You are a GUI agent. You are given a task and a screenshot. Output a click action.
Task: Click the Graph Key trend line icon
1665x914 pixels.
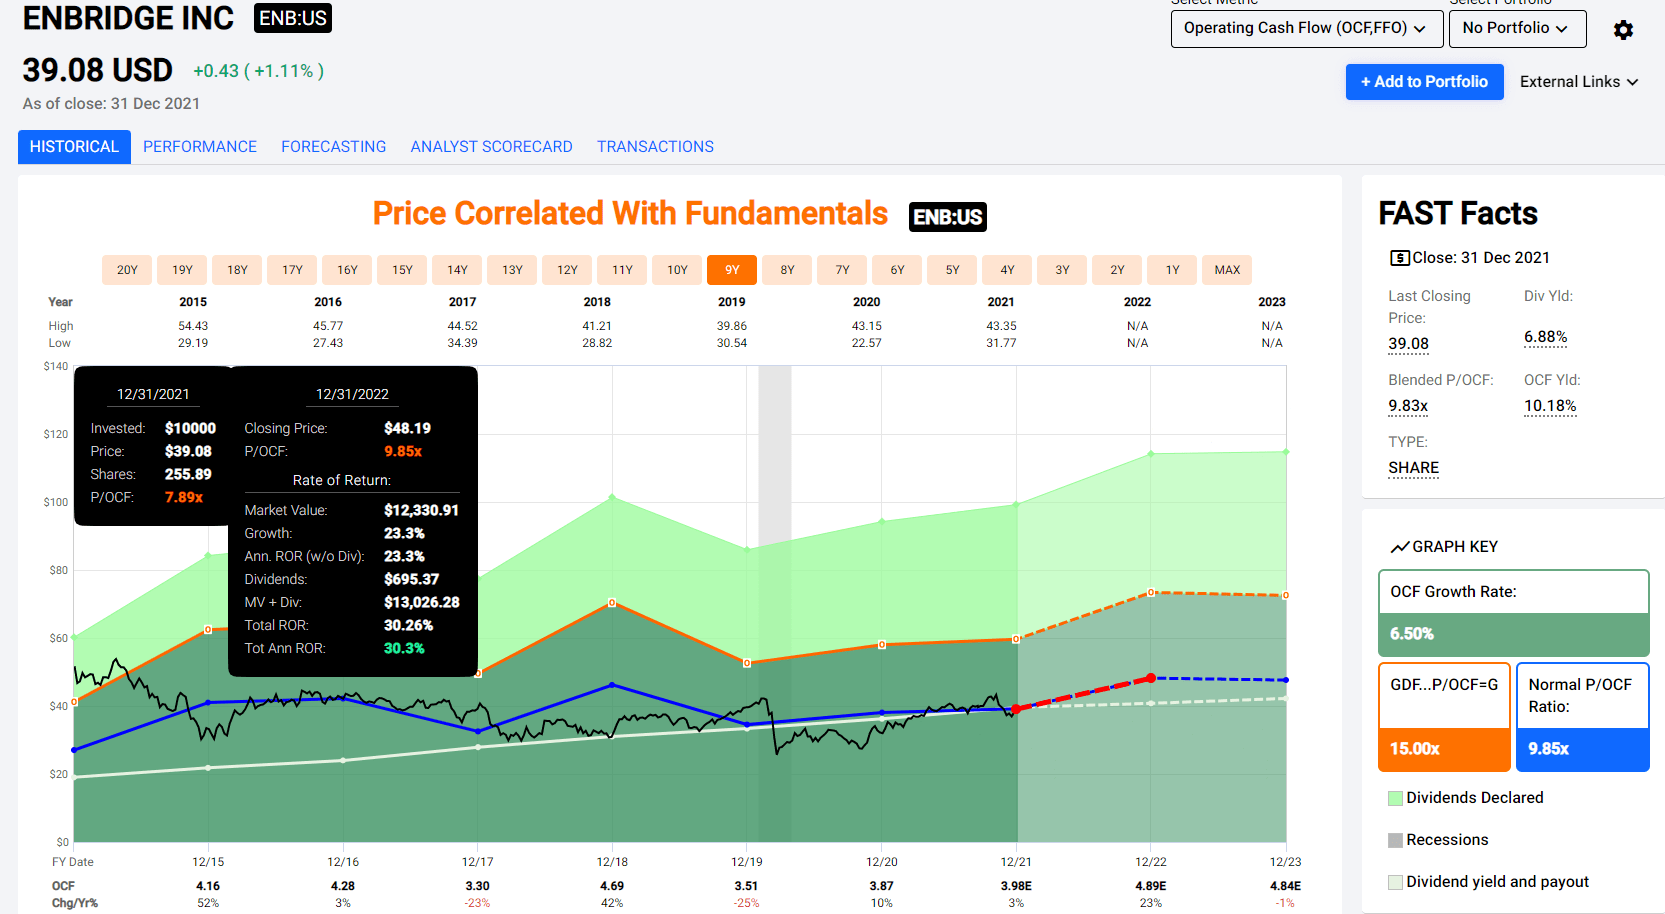1400,547
